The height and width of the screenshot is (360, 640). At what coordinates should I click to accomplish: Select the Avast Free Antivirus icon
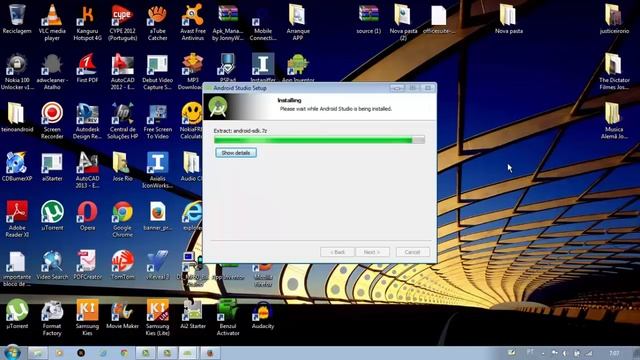[193, 22]
